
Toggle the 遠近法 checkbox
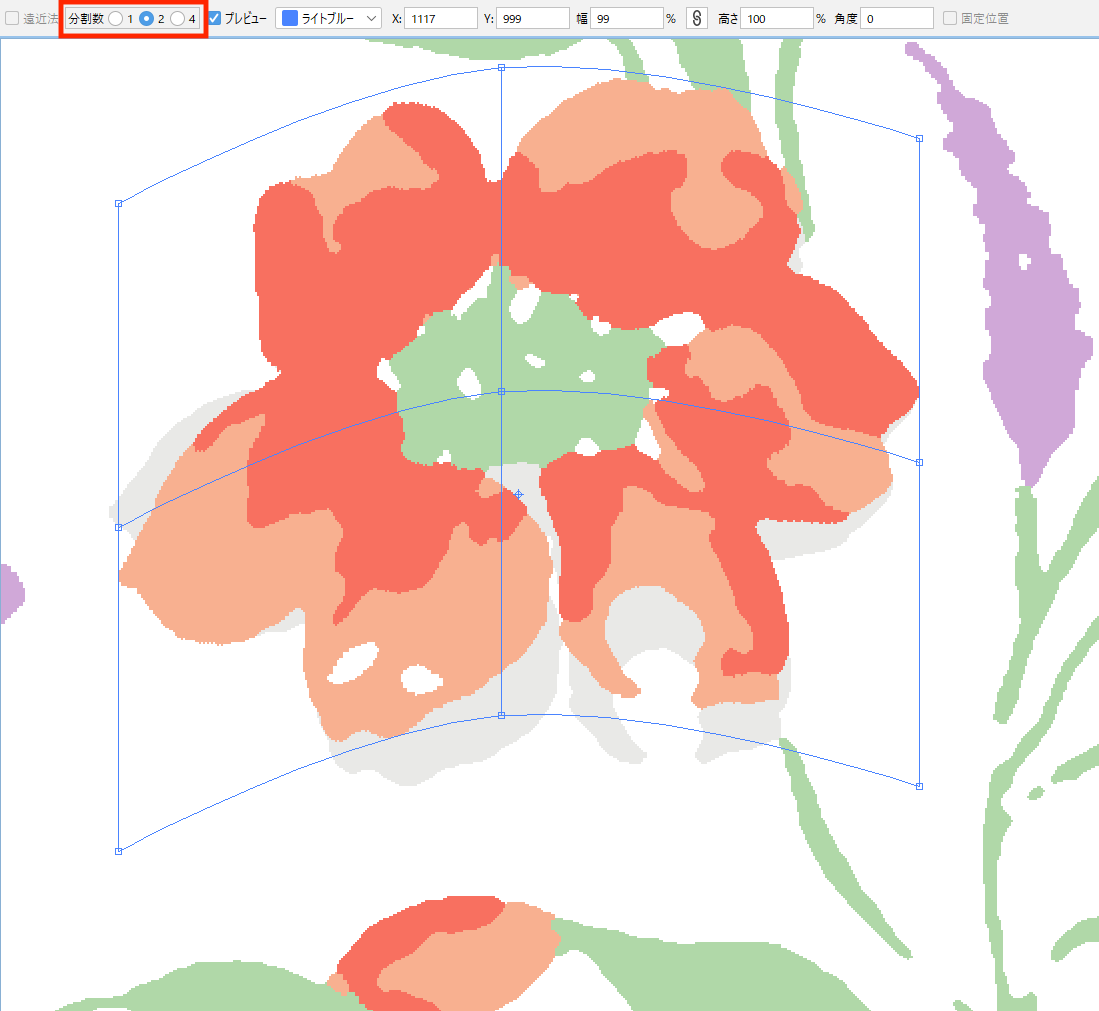[12, 18]
